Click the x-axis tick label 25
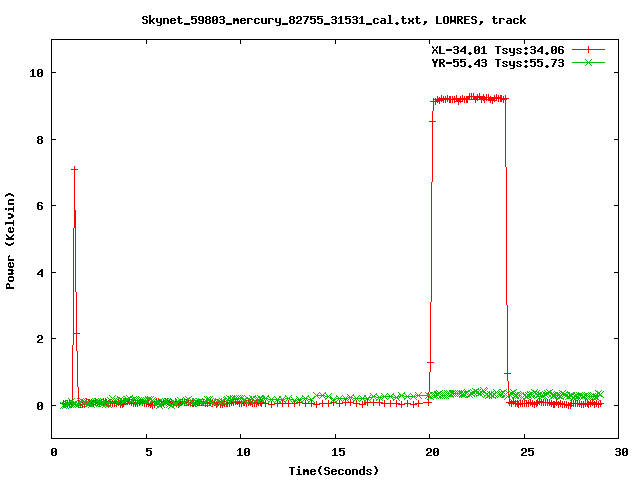The image size is (640, 480). pos(527,452)
